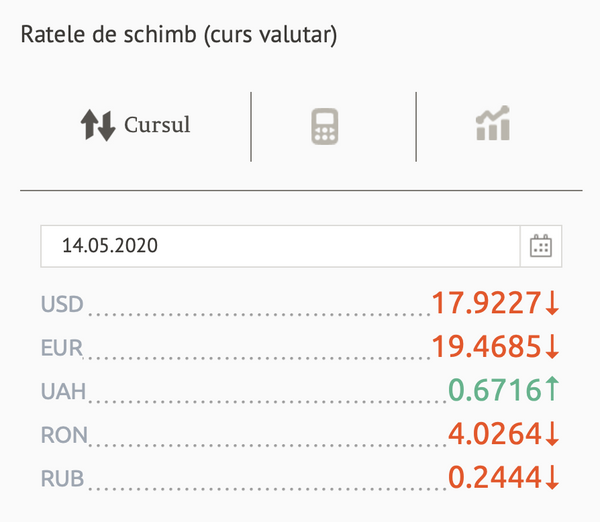
Task: Click the EUR down arrow indicator
Action: pos(552,346)
